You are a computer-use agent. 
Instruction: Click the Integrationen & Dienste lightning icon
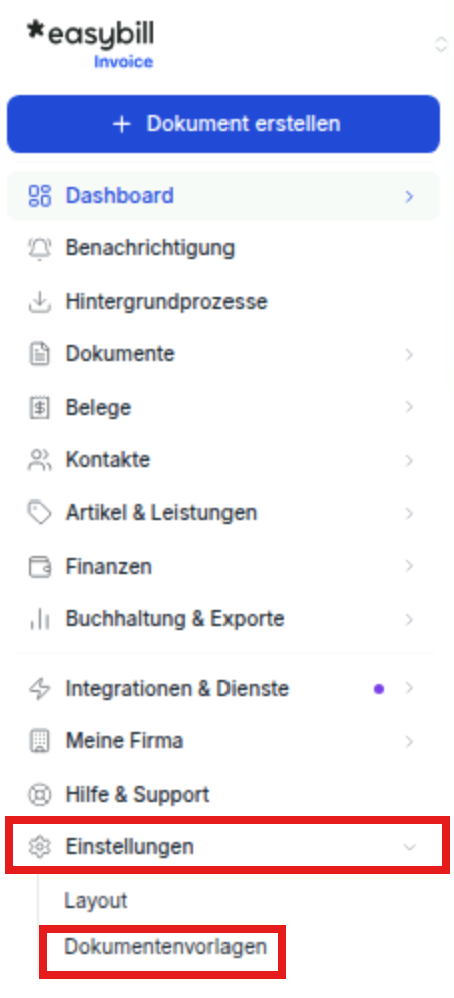39,688
